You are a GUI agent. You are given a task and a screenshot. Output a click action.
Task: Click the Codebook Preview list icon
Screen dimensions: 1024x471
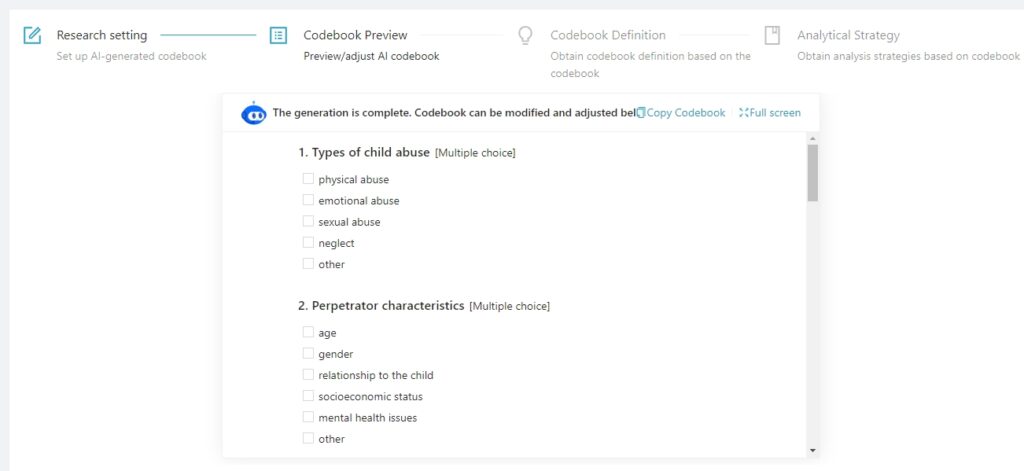click(278, 35)
